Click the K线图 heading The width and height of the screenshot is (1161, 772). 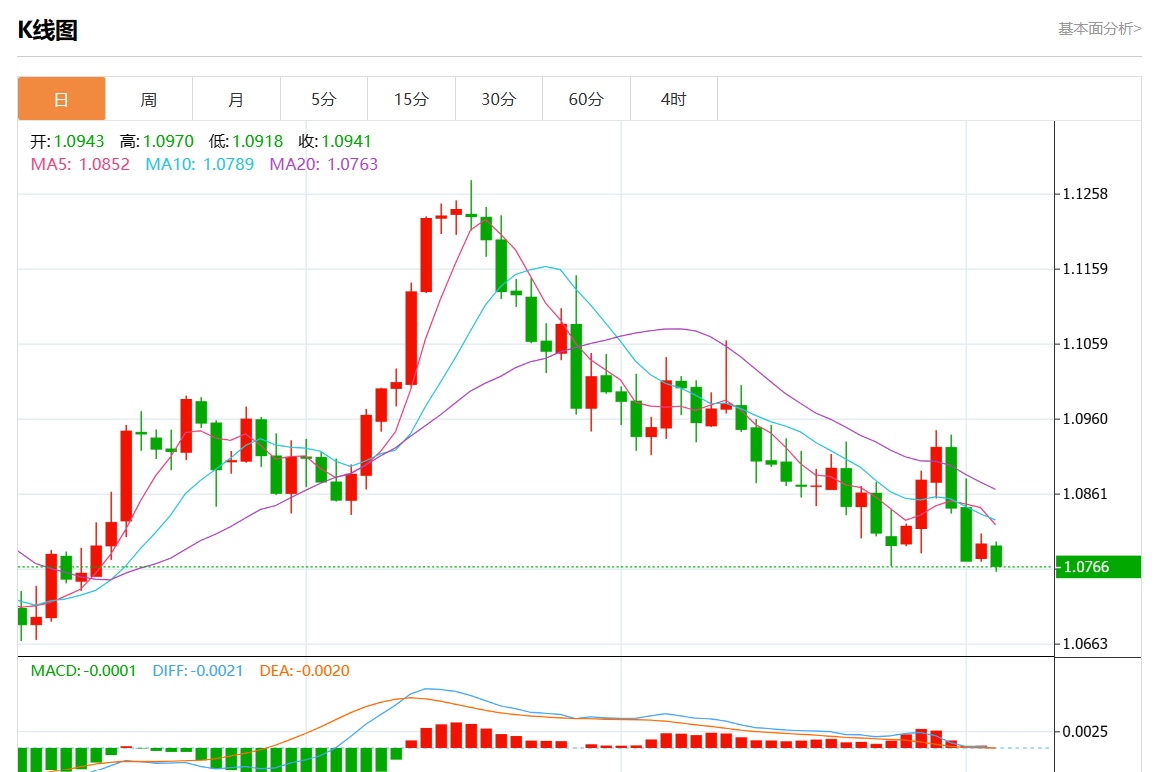pyautogui.click(x=47, y=30)
